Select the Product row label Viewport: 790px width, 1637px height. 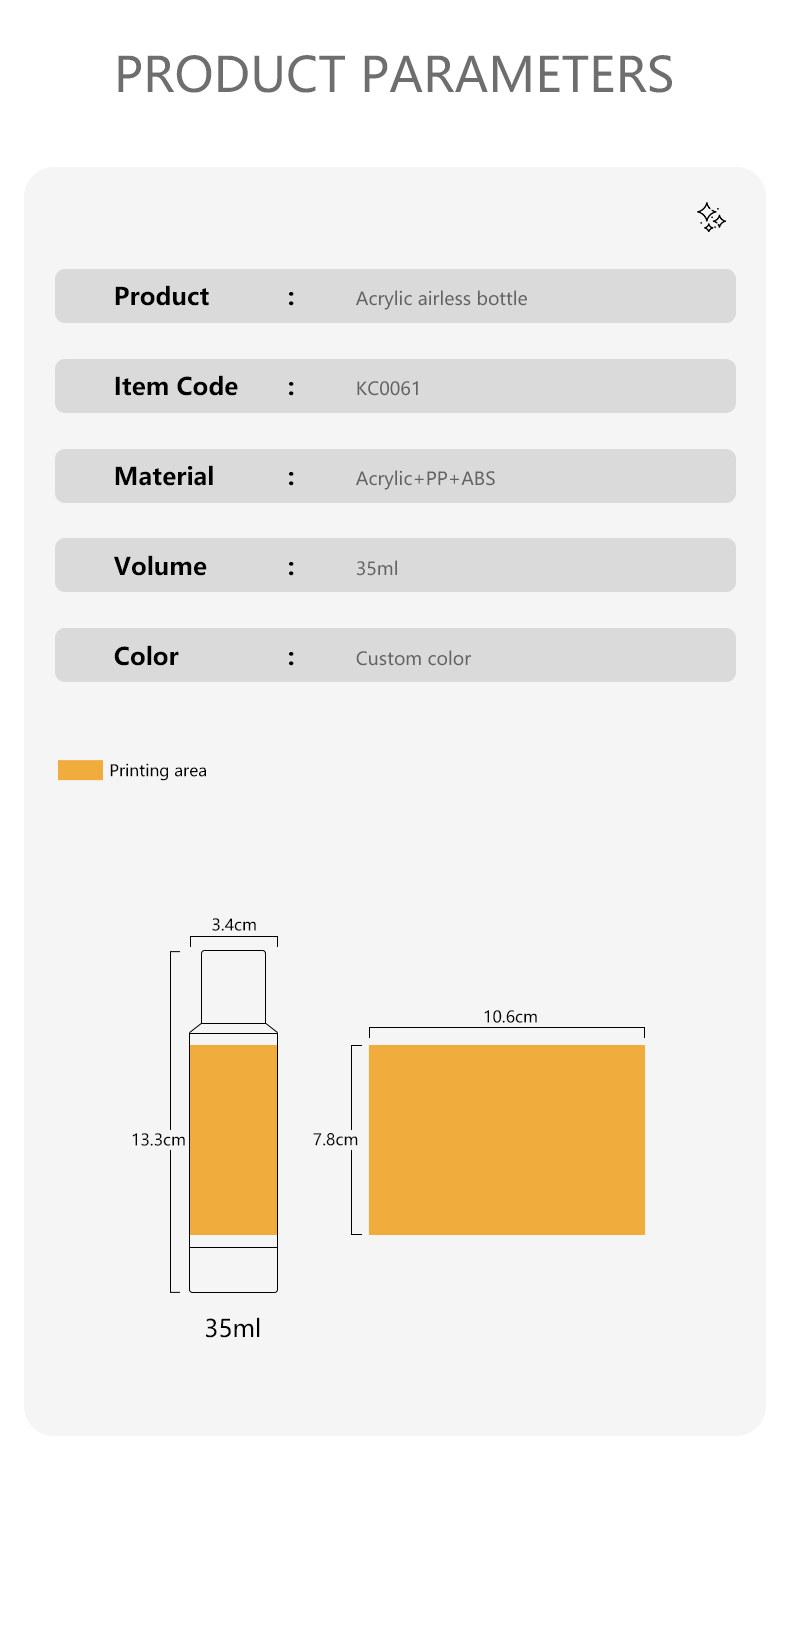click(161, 296)
